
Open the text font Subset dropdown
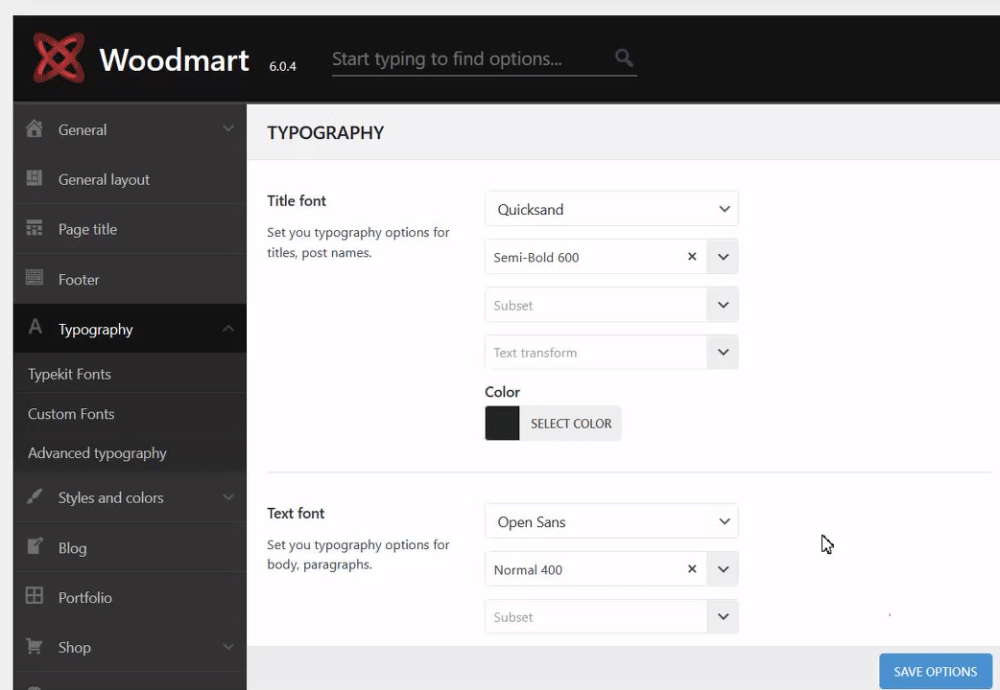[612, 617]
